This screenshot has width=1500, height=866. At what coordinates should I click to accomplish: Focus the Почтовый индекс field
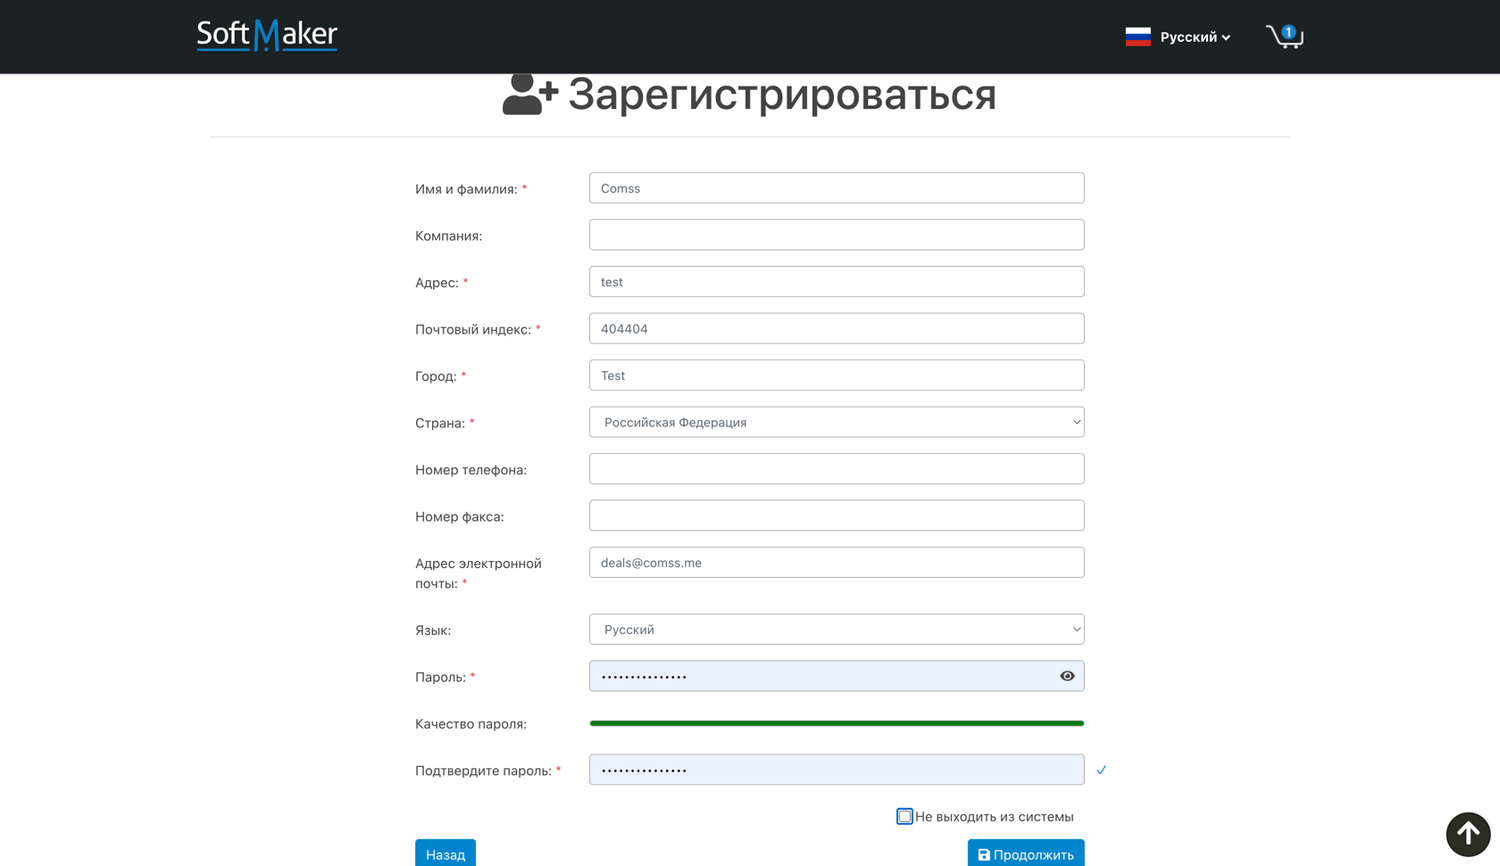click(837, 328)
